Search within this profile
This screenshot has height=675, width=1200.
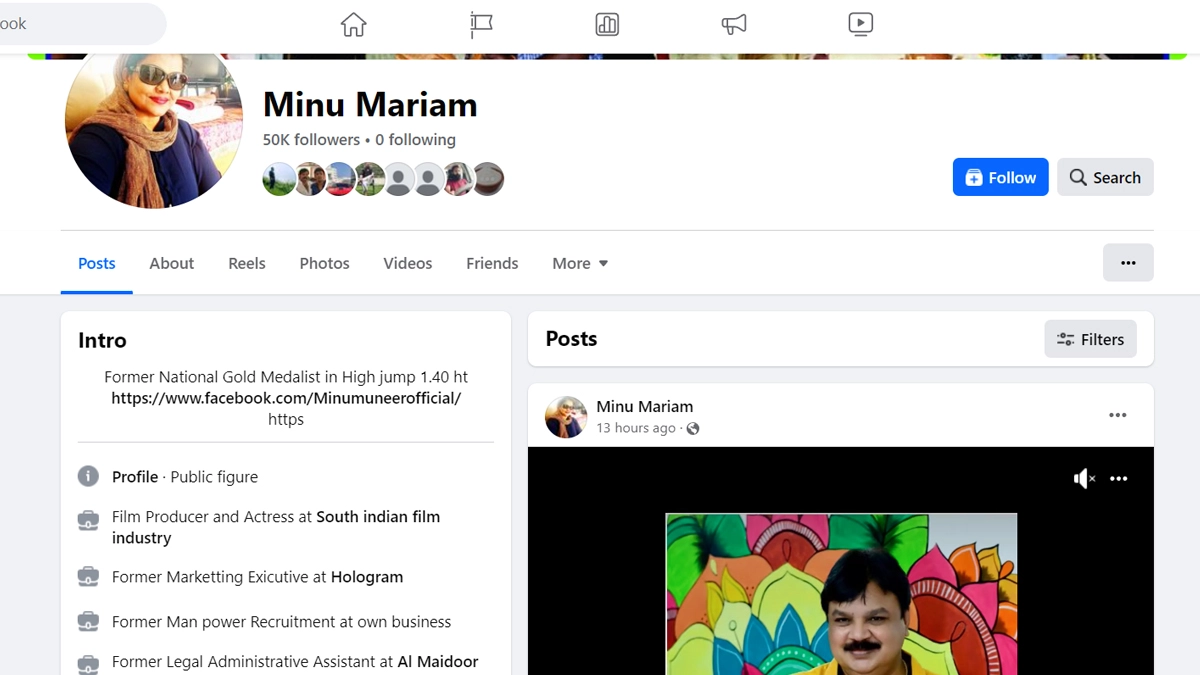[1104, 177]
